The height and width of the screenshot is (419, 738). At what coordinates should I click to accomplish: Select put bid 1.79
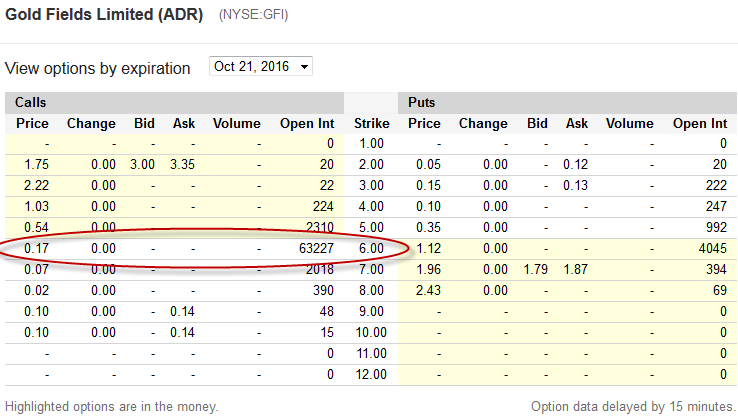536,269
